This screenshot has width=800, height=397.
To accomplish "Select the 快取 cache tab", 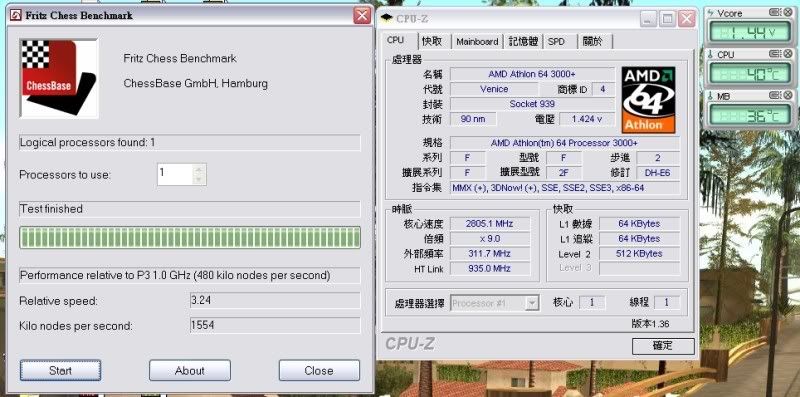I will 432,41.
